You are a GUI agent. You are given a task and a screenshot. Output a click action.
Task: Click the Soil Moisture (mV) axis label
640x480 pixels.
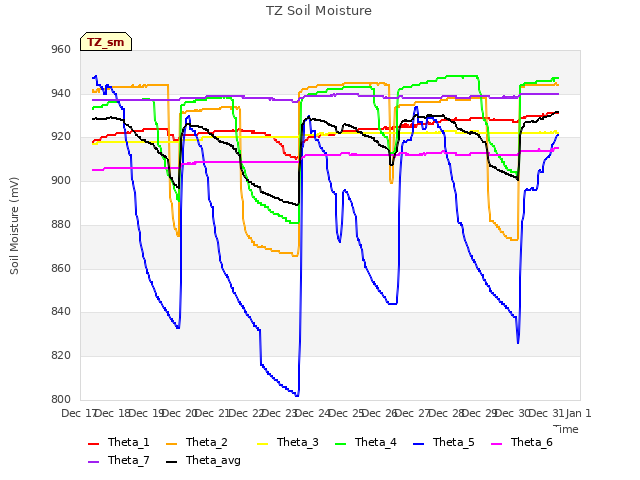pos(14,226)
